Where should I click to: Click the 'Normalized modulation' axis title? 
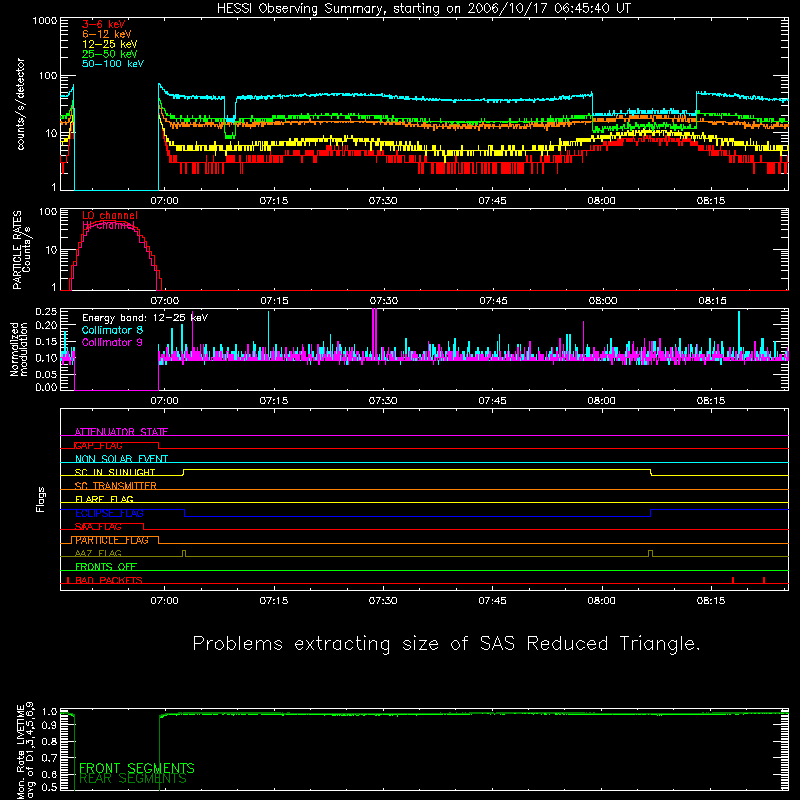coord(19,349)
